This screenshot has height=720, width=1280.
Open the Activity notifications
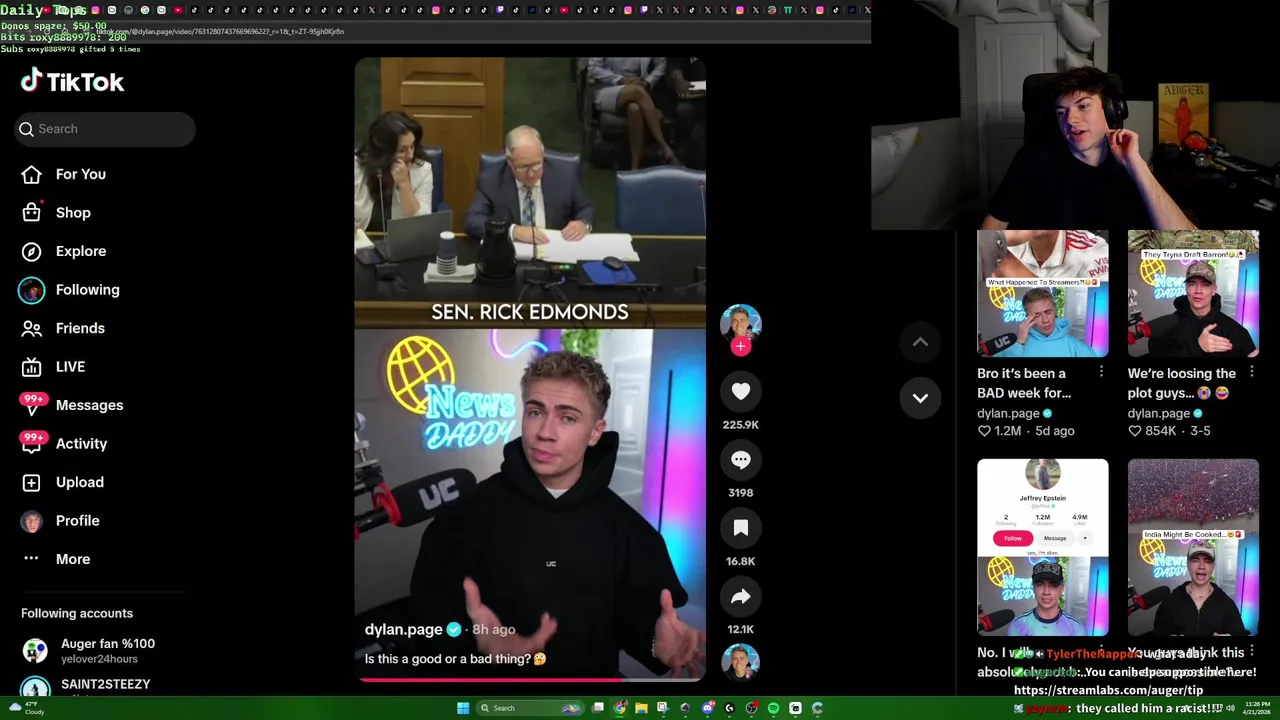[81, 443]
